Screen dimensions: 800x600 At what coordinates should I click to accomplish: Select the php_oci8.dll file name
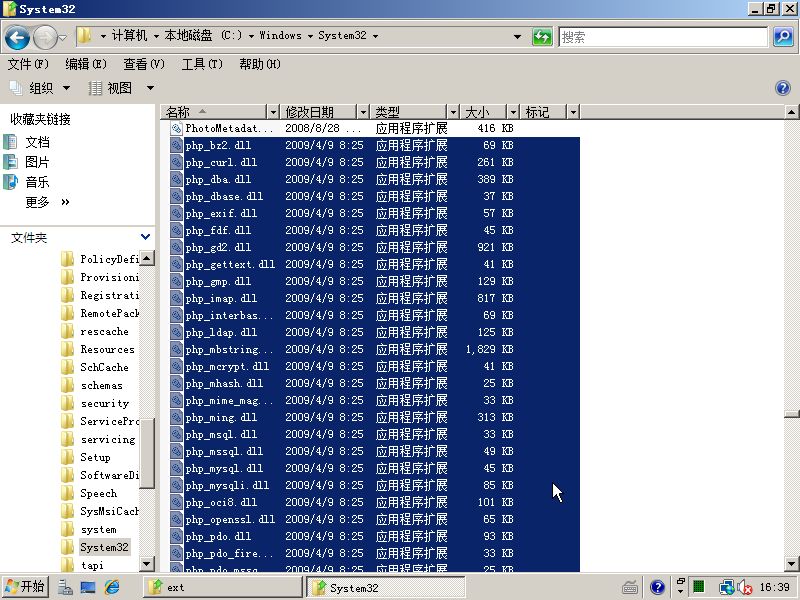221,502
